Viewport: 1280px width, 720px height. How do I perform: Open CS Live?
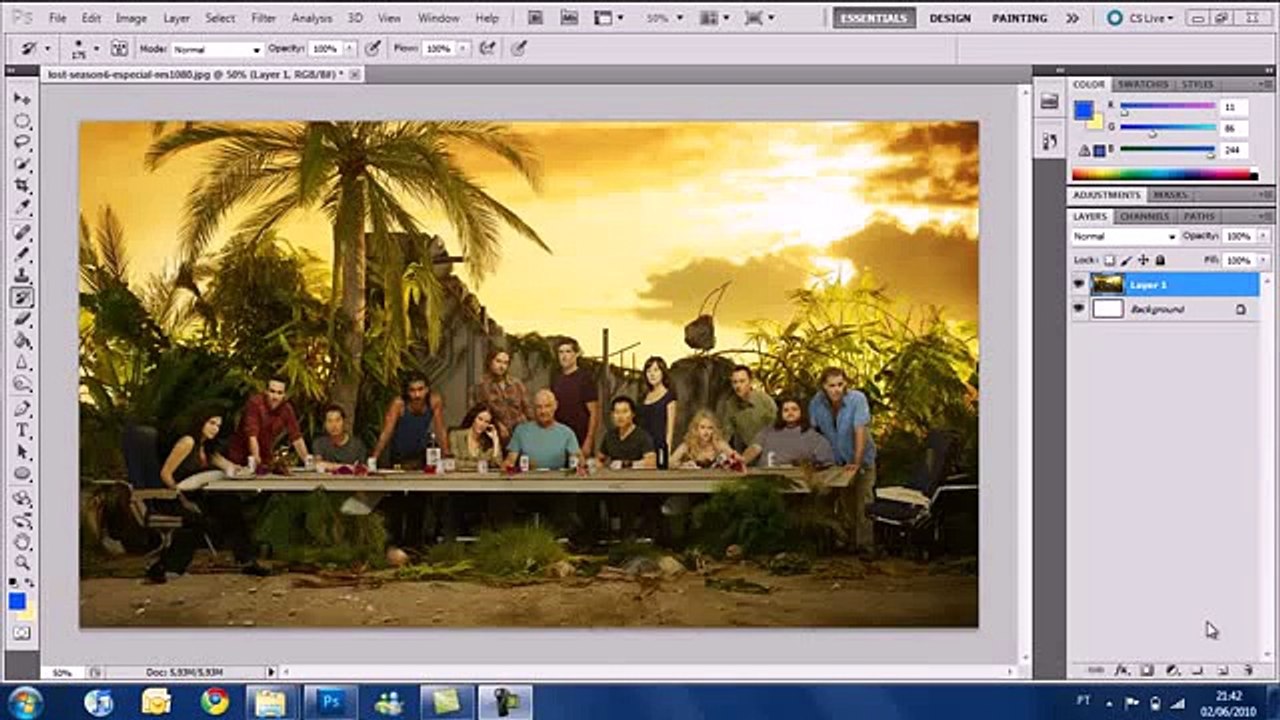[1141, 18]
